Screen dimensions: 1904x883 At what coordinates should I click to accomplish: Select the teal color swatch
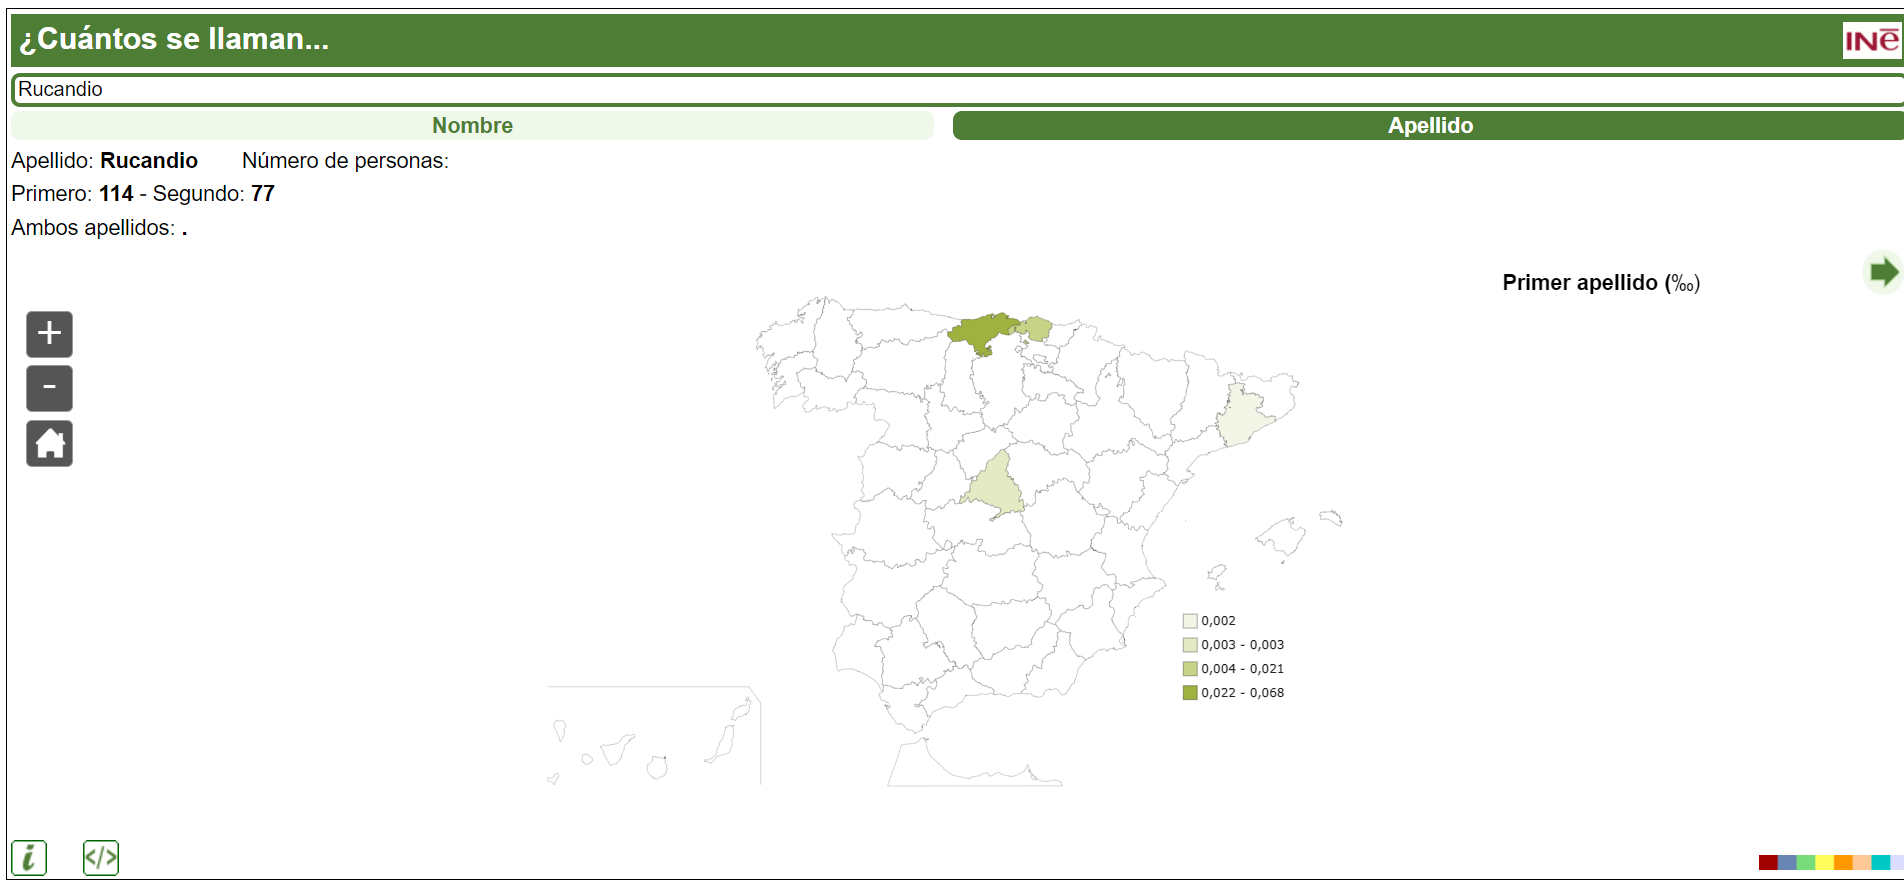(1880, 862)
